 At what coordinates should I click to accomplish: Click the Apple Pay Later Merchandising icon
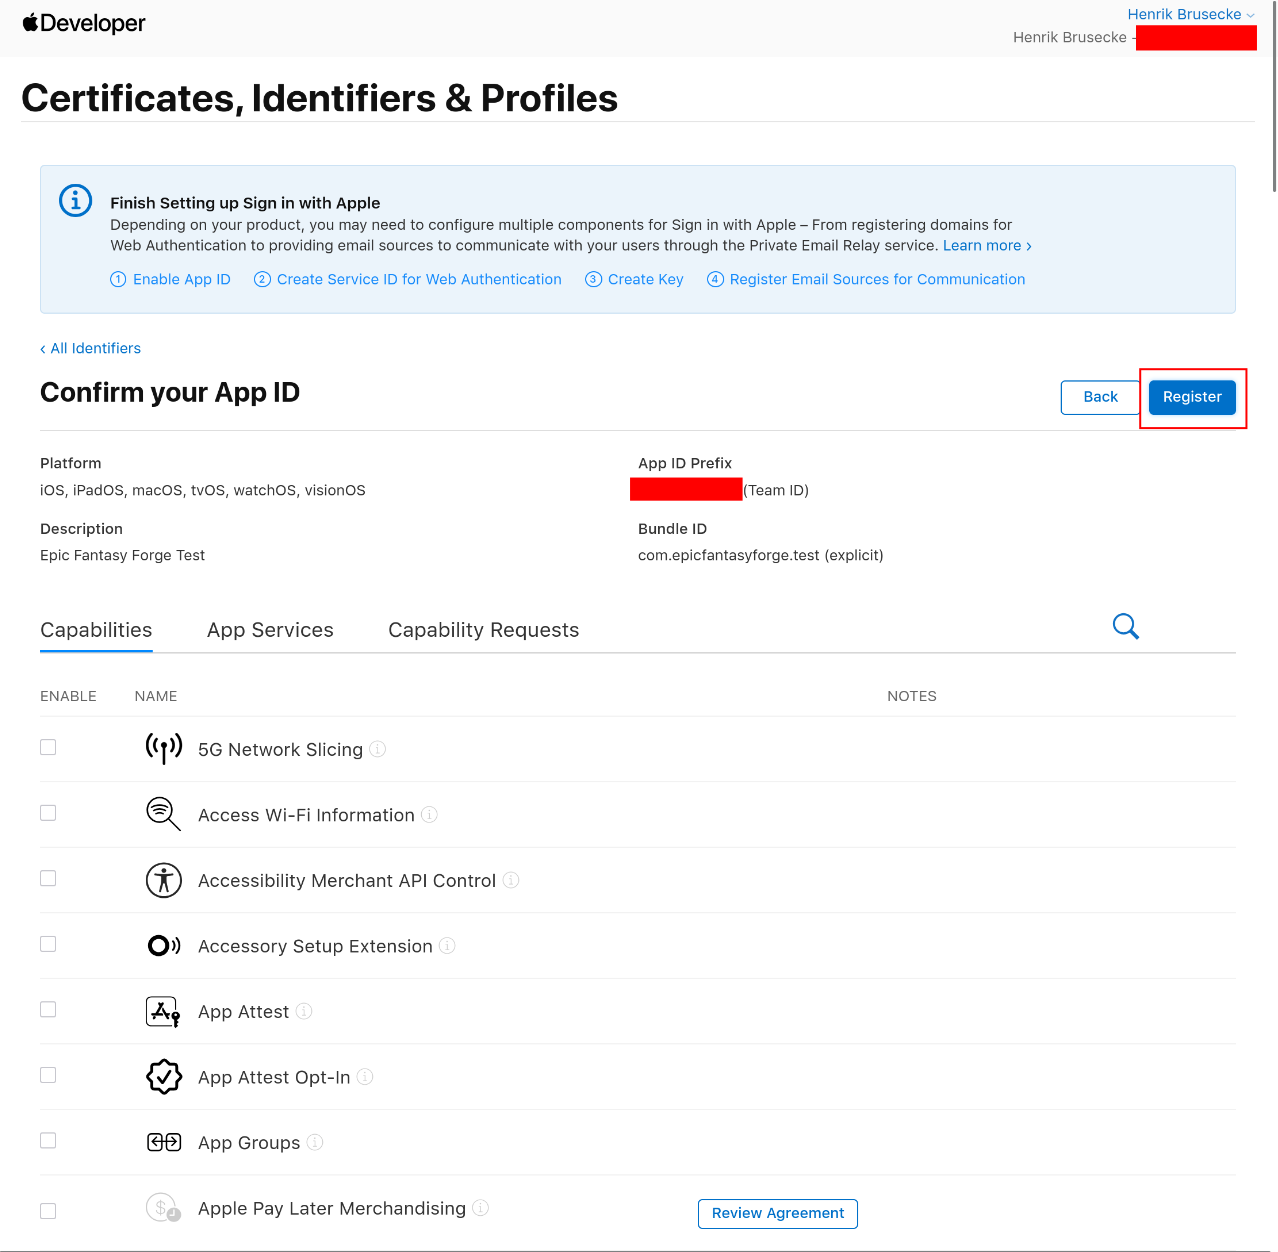163,1207
